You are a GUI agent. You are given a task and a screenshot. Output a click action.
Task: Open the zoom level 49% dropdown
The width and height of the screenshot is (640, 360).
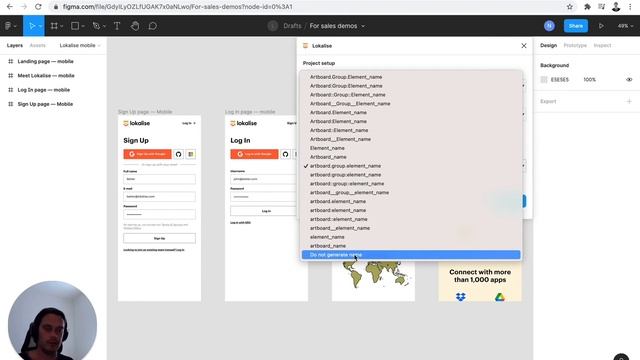click(x=625, y=26)
